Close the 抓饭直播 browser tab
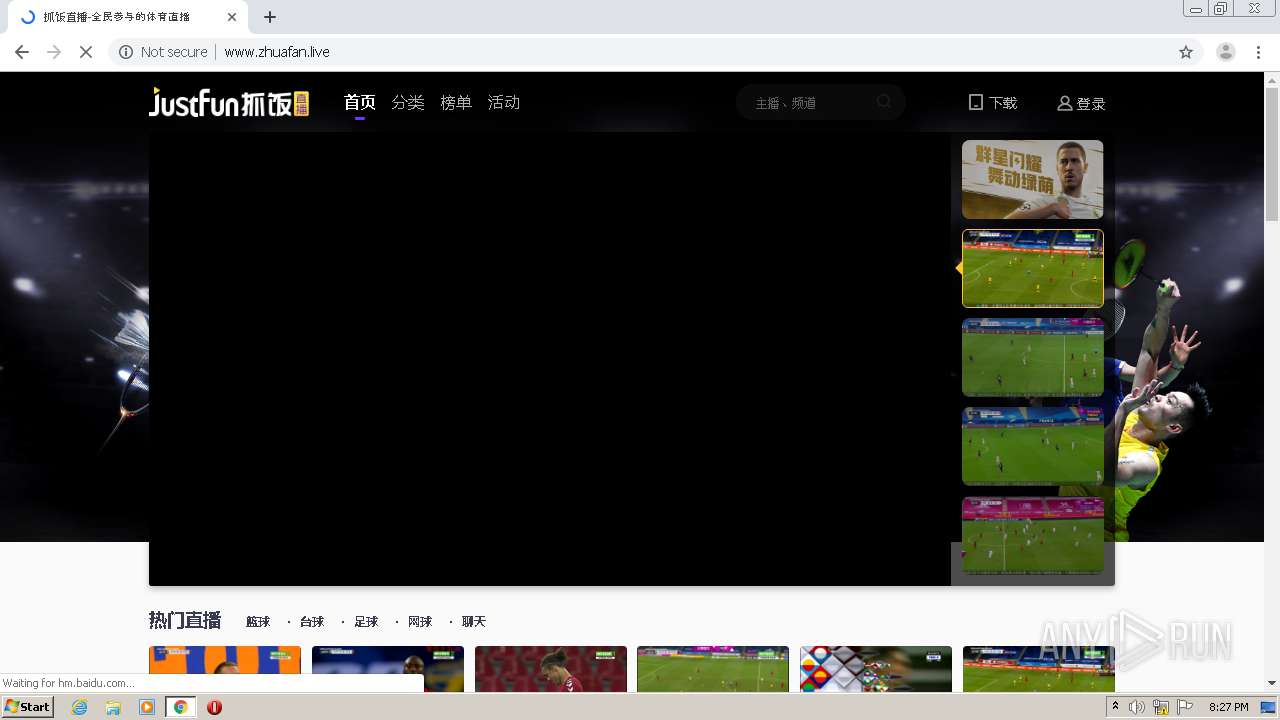1280x720 pixels. pos(232,17)
